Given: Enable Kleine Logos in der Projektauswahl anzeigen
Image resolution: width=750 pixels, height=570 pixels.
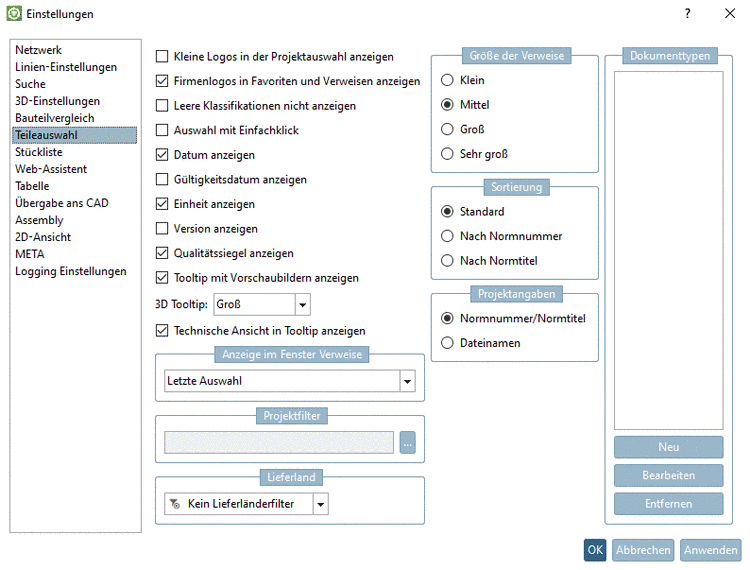Looking at the screenshot, I should (x=163, y=57).
